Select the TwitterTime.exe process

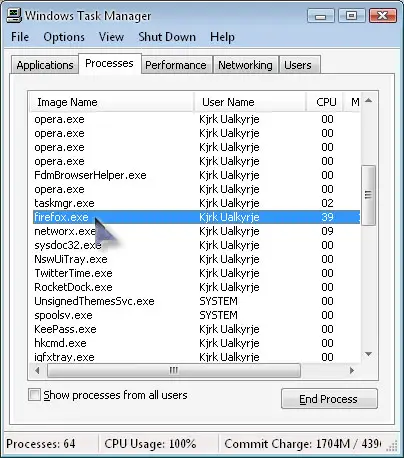tap(197, 273)
